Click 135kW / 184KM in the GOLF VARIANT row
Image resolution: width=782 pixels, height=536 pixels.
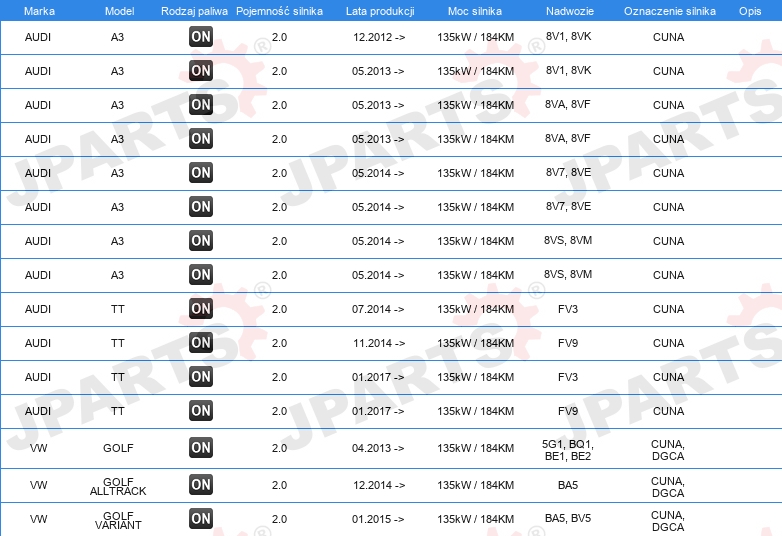coord(475,519)
